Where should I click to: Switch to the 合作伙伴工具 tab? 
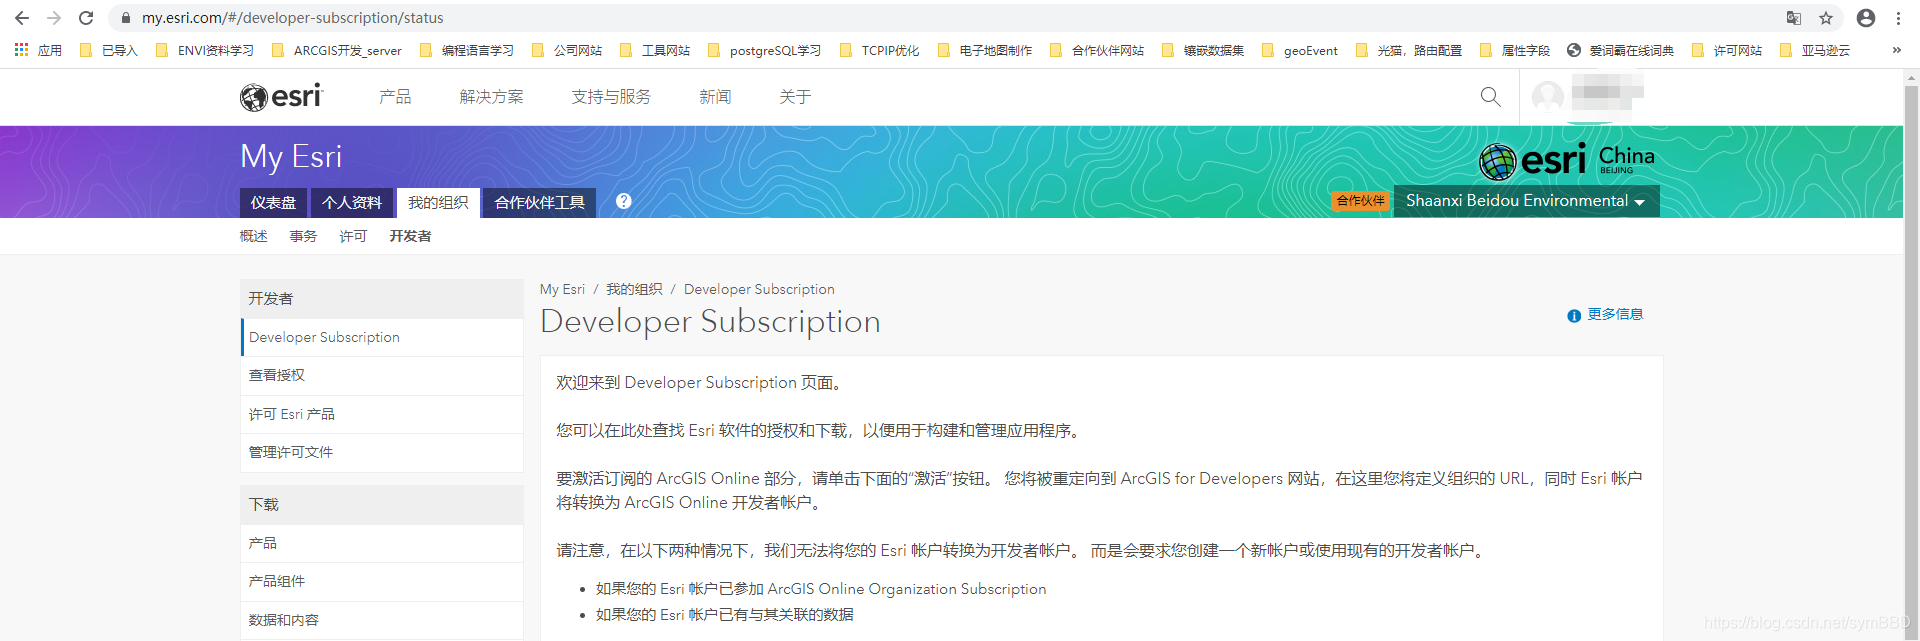(x=540, y=202)
